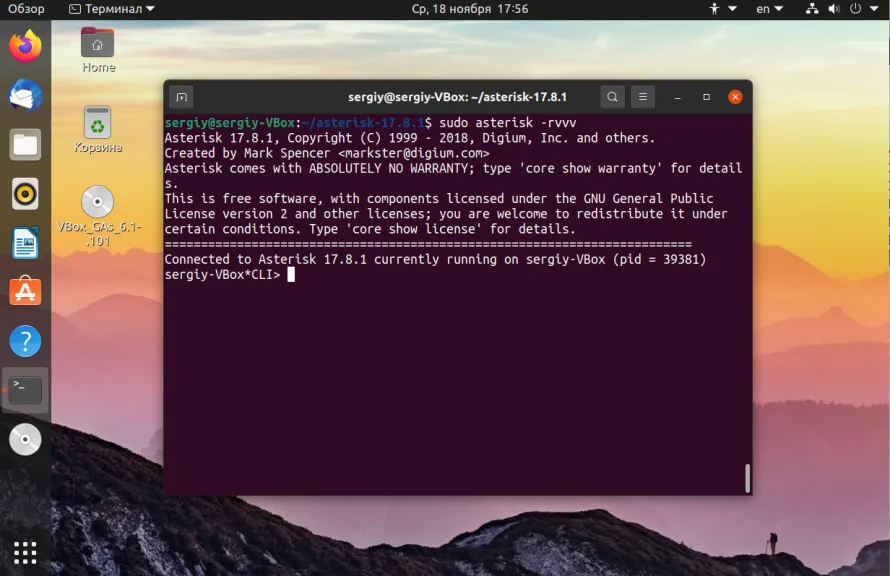
Task: Click 'core show warranty' text
Action: (591, 168)
